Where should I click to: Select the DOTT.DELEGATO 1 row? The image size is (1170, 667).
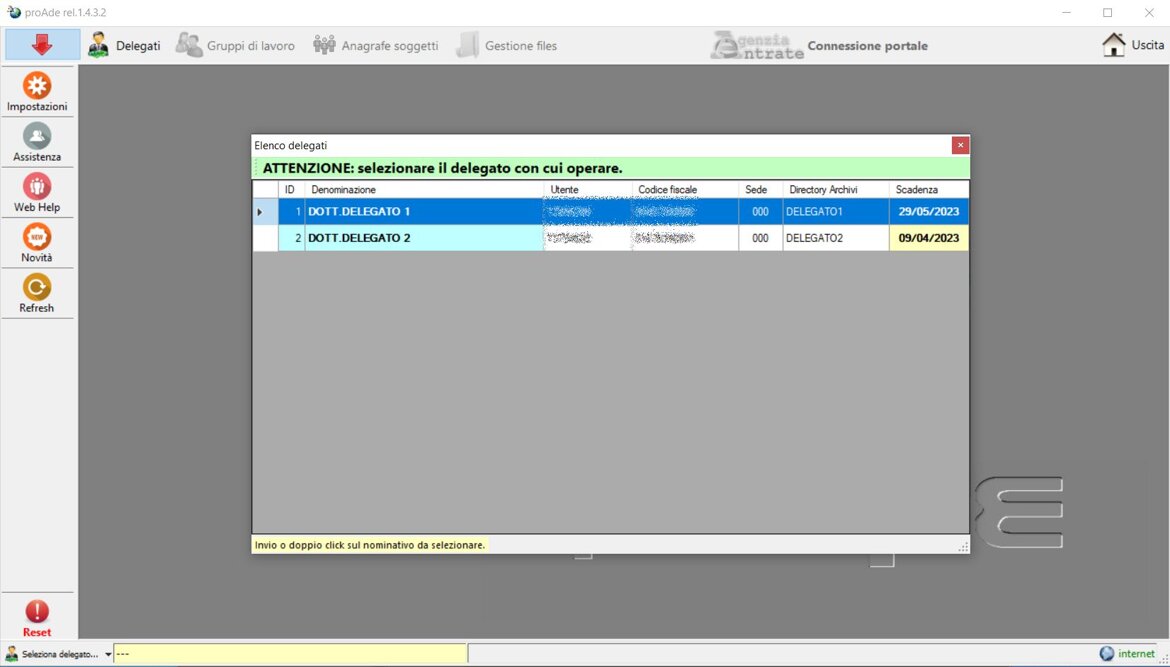(424, 212)
